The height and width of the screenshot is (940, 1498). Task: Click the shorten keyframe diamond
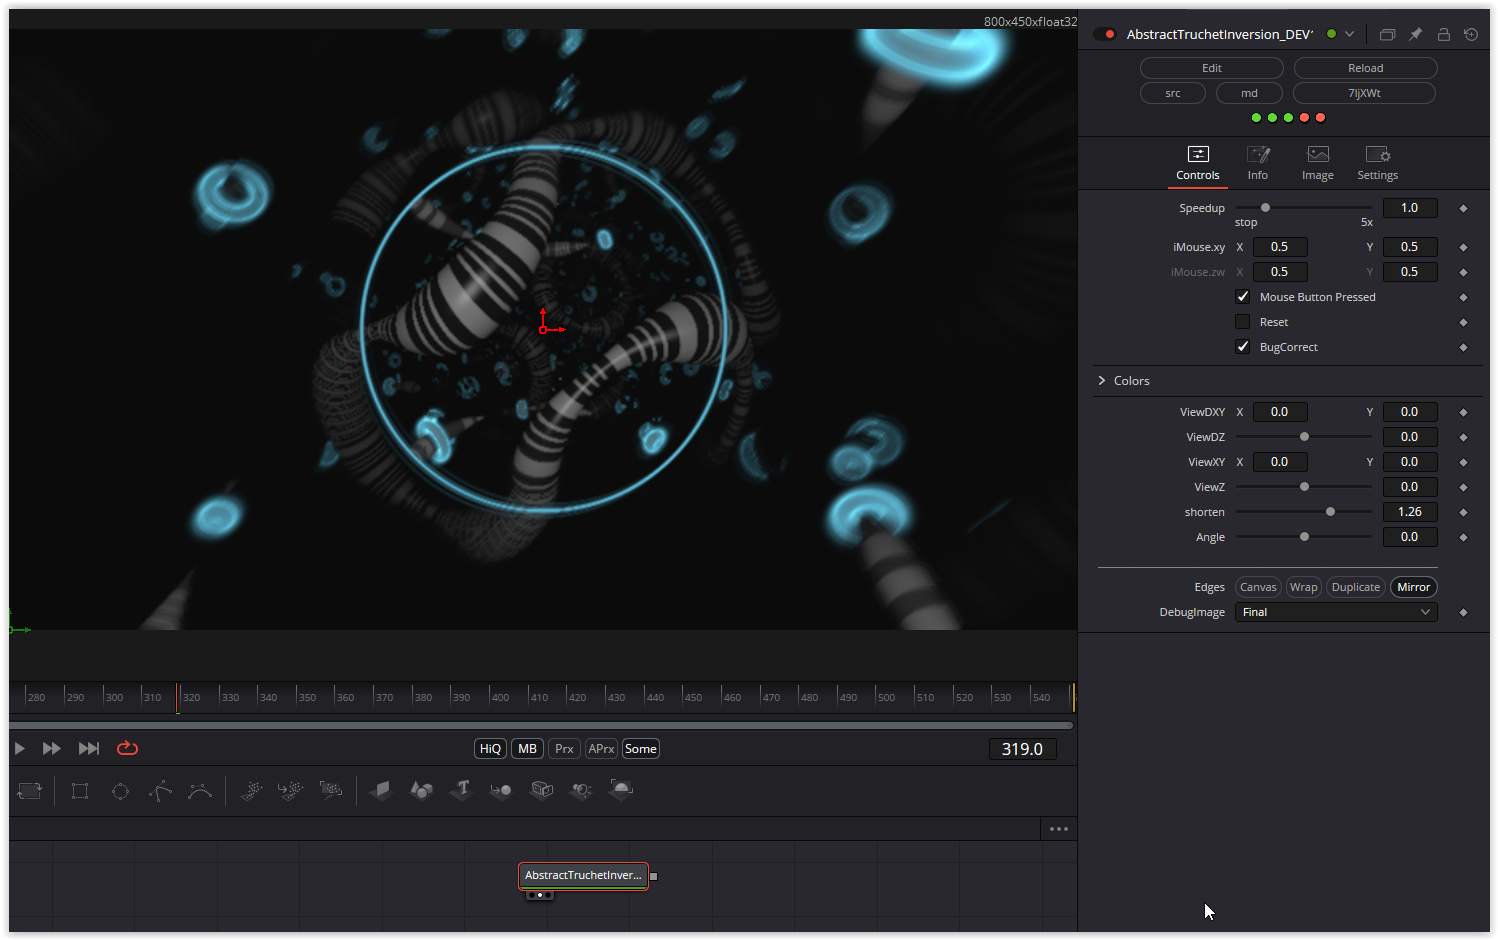tap(1463, 512)
